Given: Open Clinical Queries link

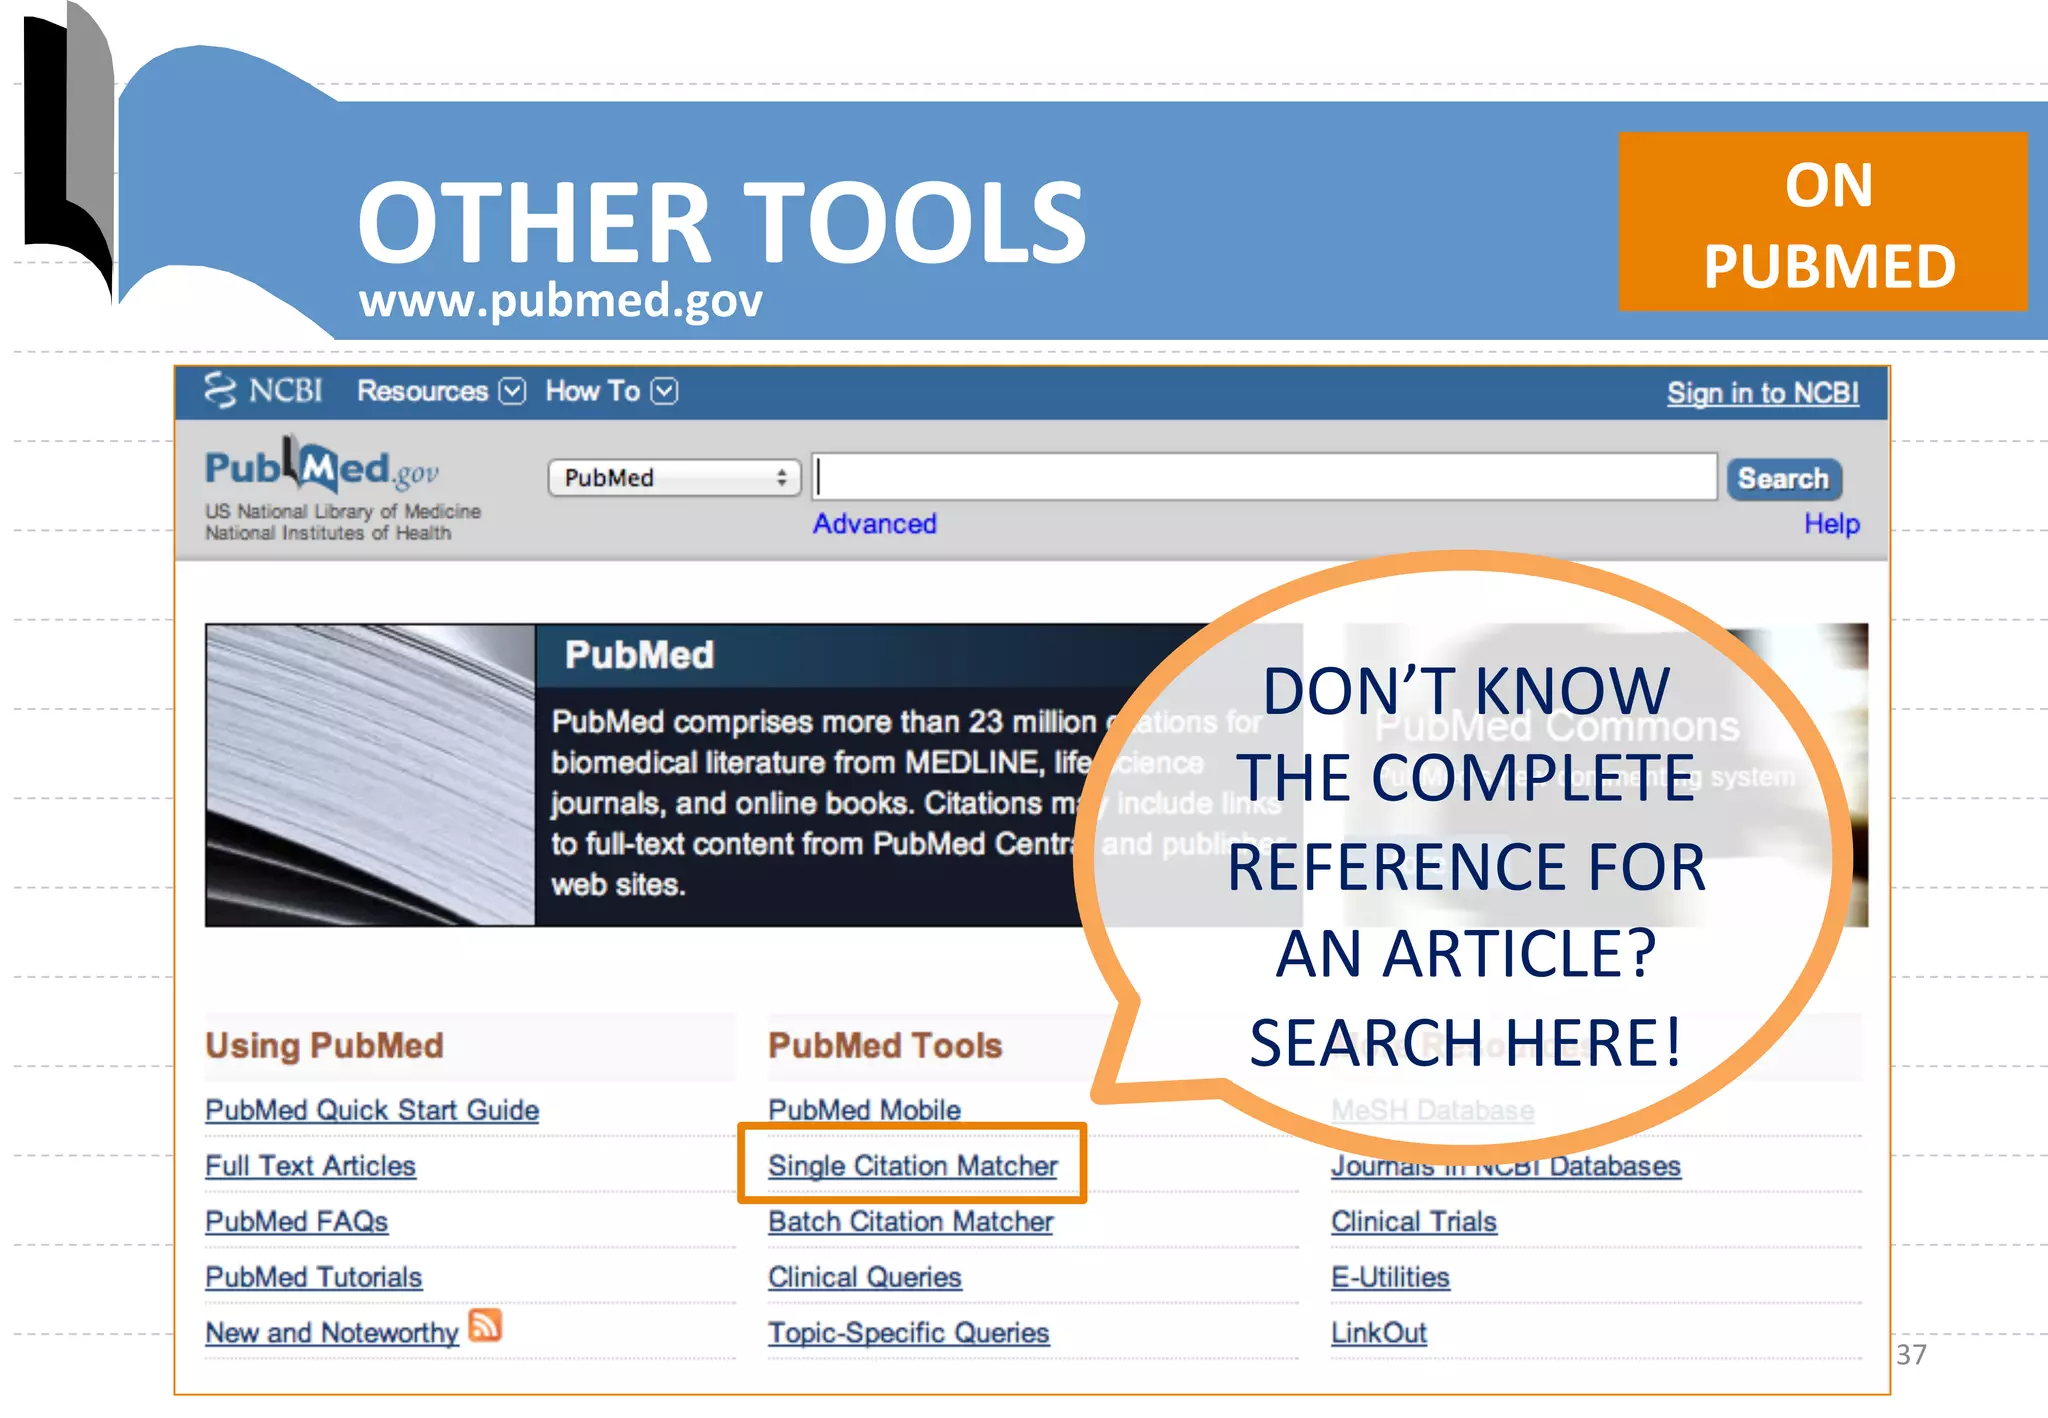Looking at the screenshot, I should pyautogui.click(x=864, y=1277).
